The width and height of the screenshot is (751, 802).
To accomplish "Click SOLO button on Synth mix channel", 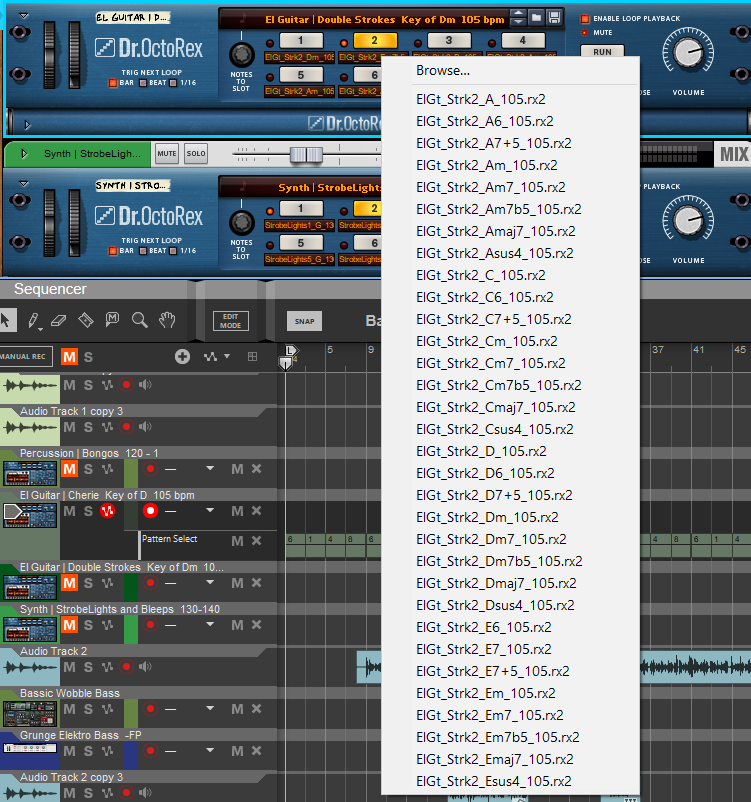I will click(196, 153).
